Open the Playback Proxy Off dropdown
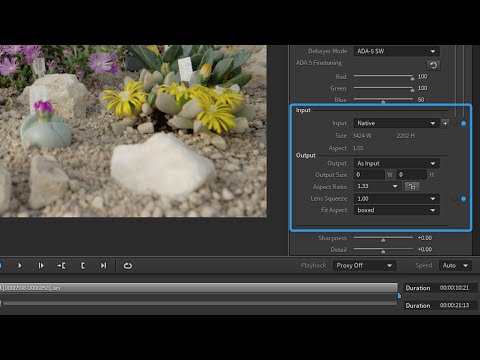The height and width of the screenshot is (360, 480). point(364,266)
